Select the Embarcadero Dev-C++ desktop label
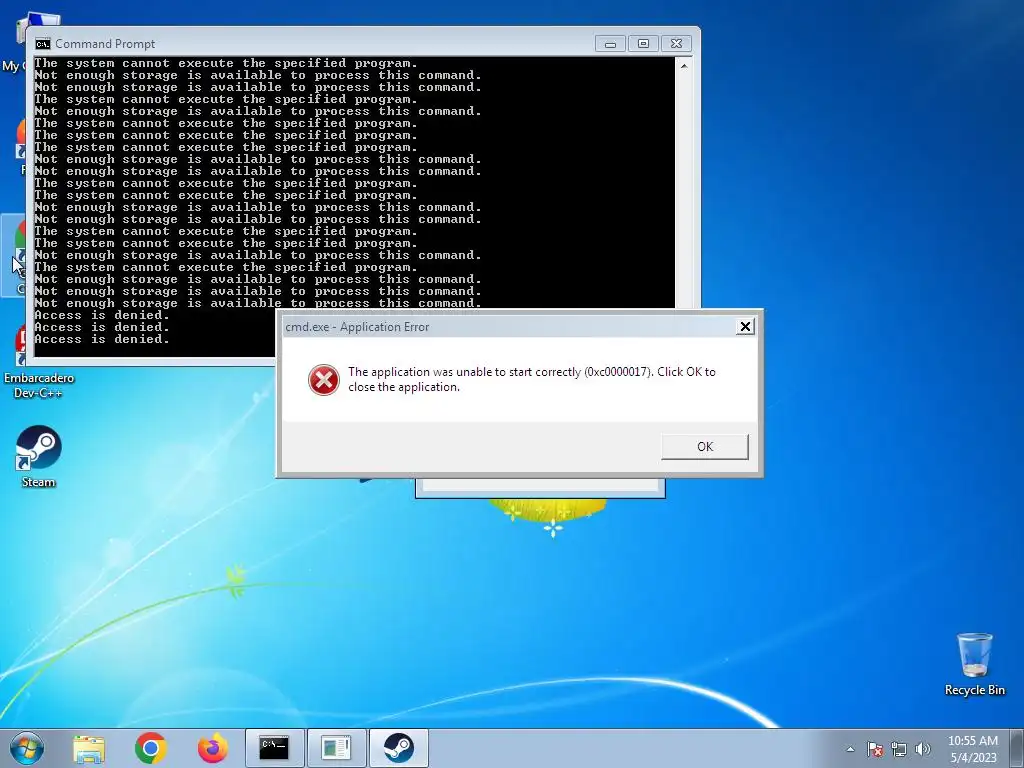Screen dimensions: 1024x768 (39, 385)
